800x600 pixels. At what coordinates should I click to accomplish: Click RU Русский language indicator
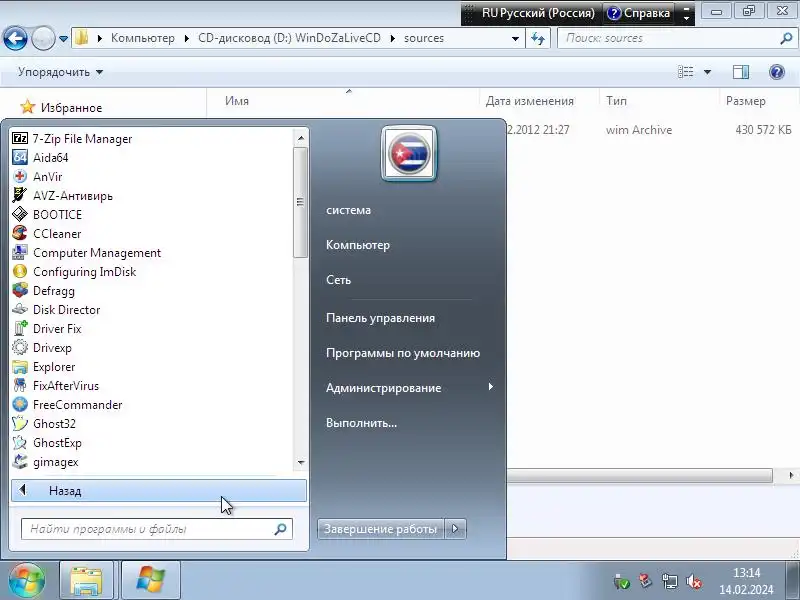[x=538, y=13]
